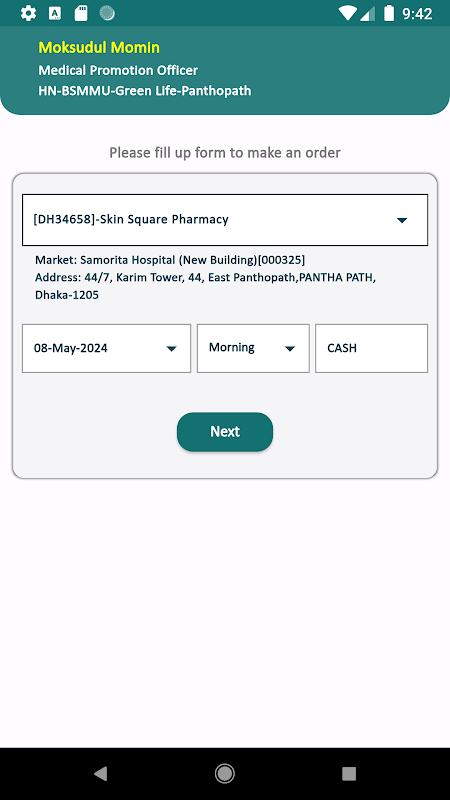Viewport: 450px width, 800px height.
Task: Tap the Market Samorita Hospital text line
Action: (170, 260)
